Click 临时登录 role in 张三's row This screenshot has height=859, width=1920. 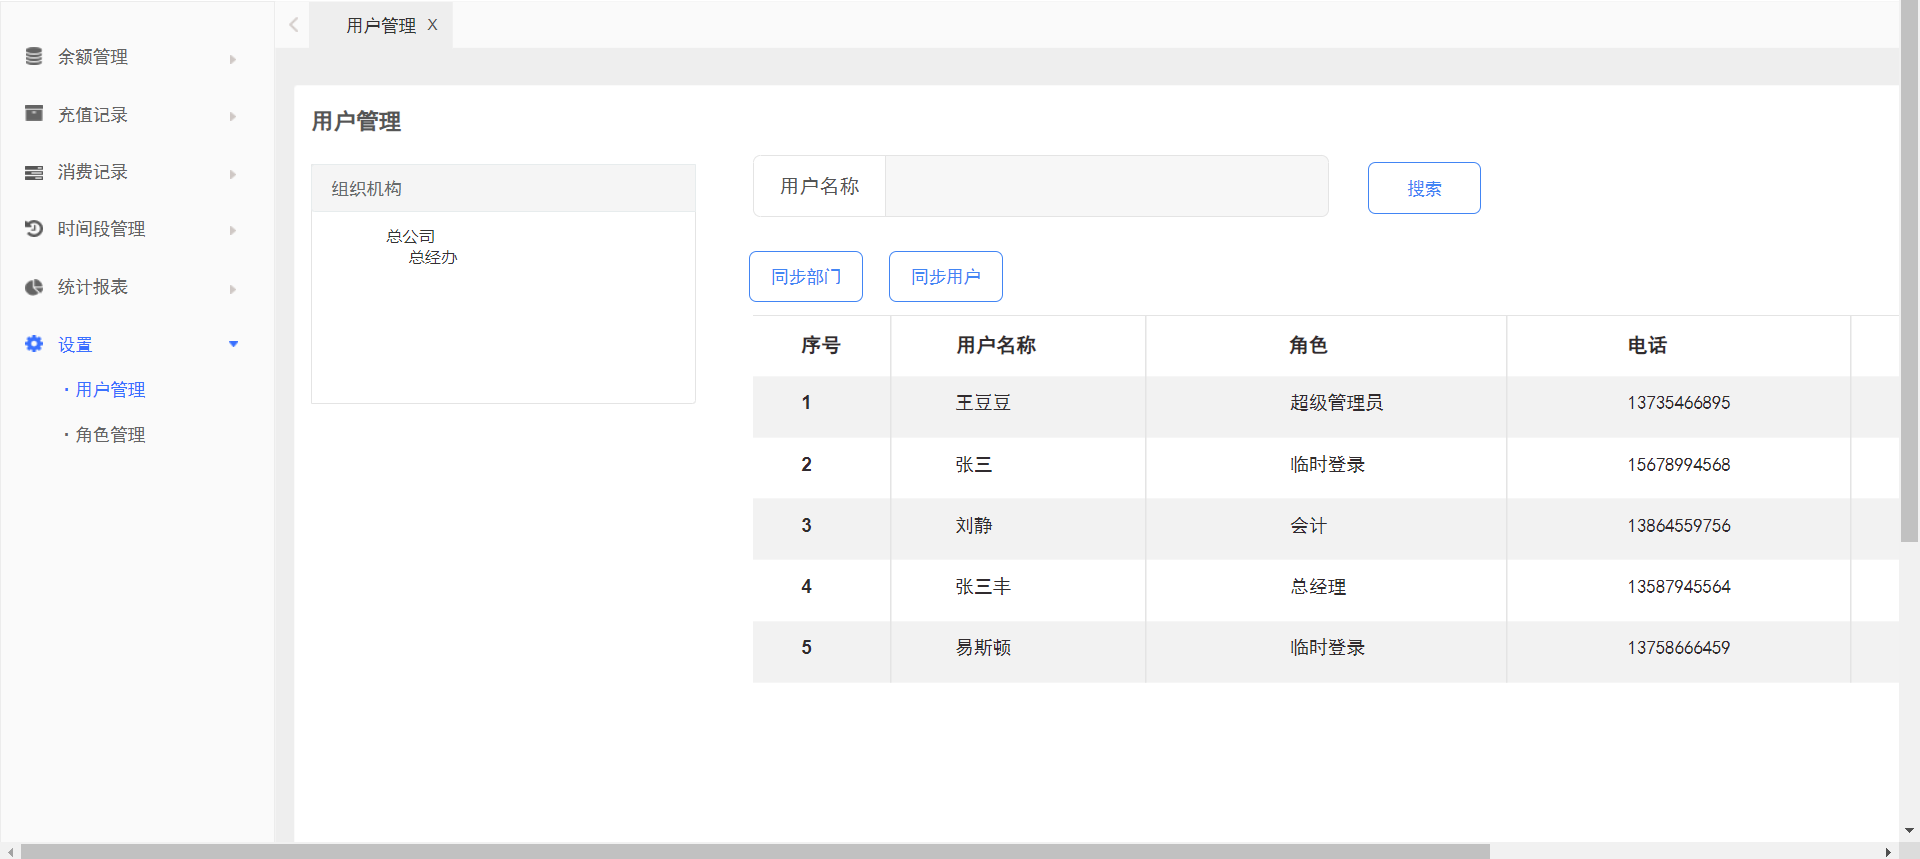pyautogui.click(x=1327, y=464)
